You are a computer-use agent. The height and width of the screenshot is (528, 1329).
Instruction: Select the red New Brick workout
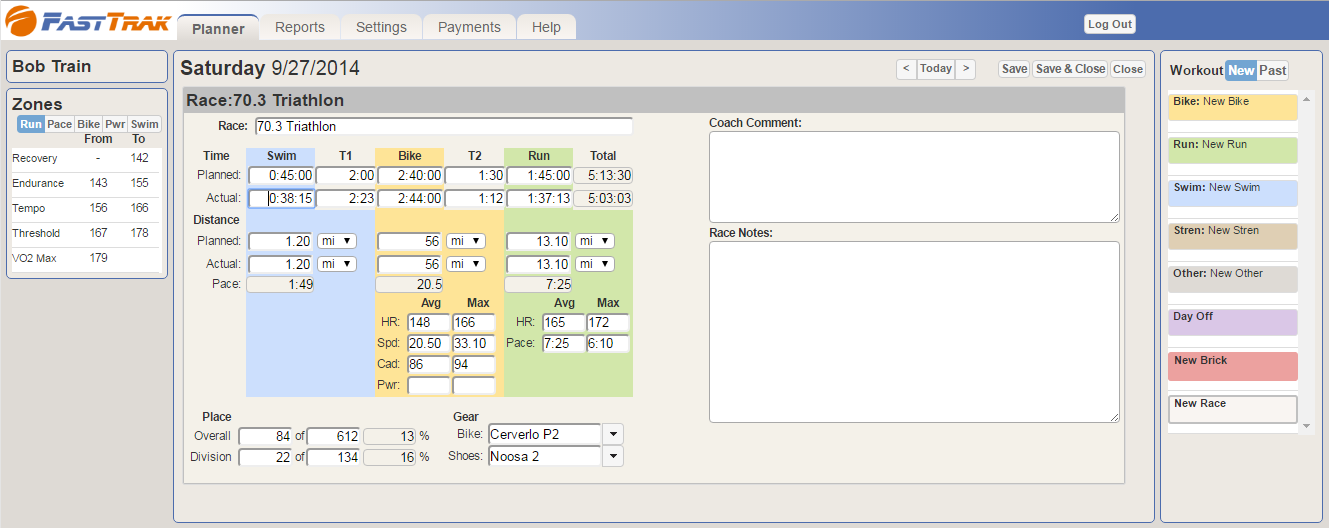pyautogui.click(x=1232, y=366)
